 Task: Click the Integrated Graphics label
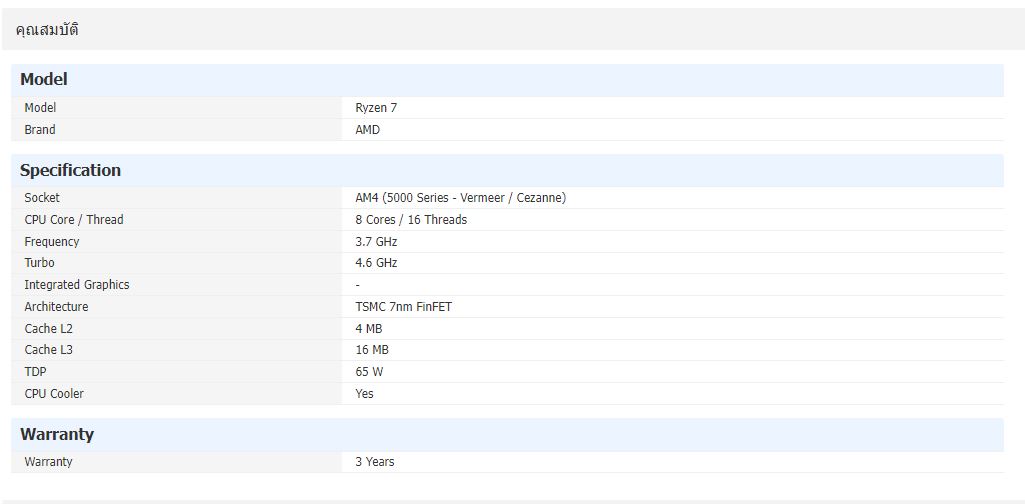tap(77, 285)
